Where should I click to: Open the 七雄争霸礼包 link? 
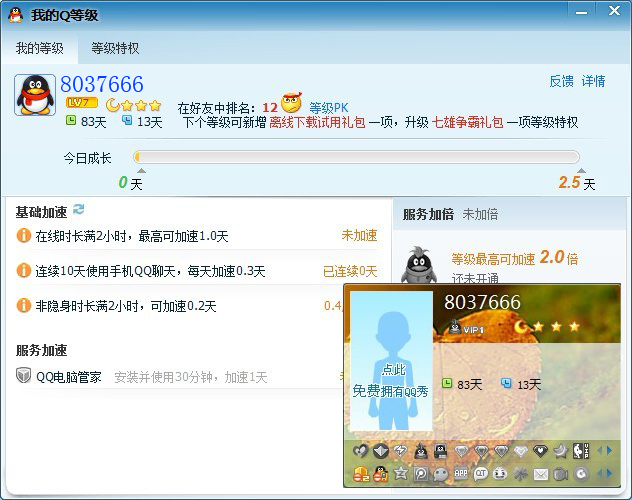click(468, 122)
